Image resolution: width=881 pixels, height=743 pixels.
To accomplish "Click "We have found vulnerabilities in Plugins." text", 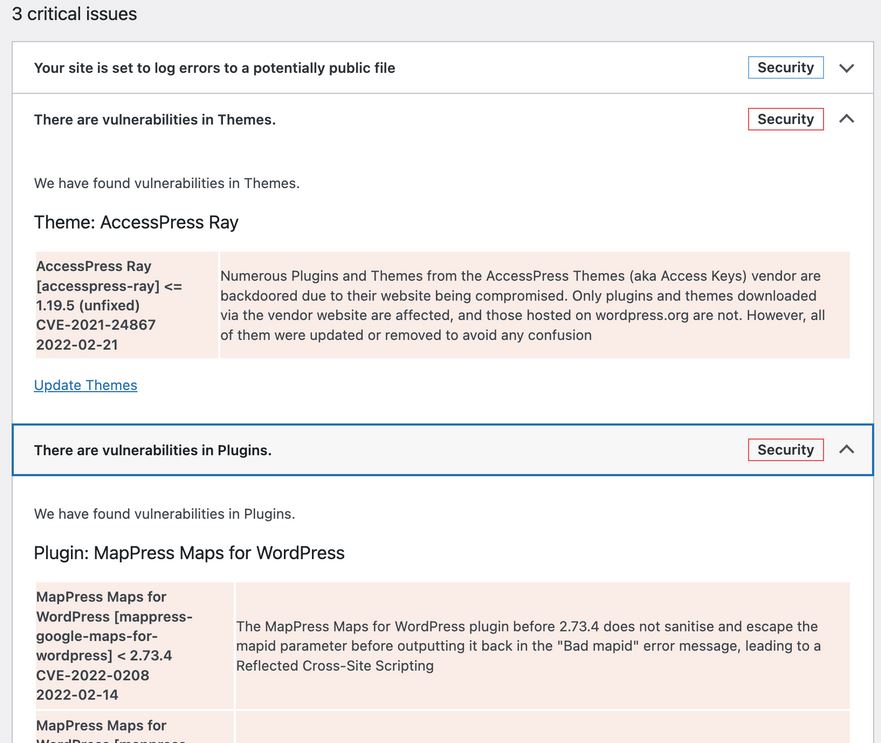I will coord(164,514).
